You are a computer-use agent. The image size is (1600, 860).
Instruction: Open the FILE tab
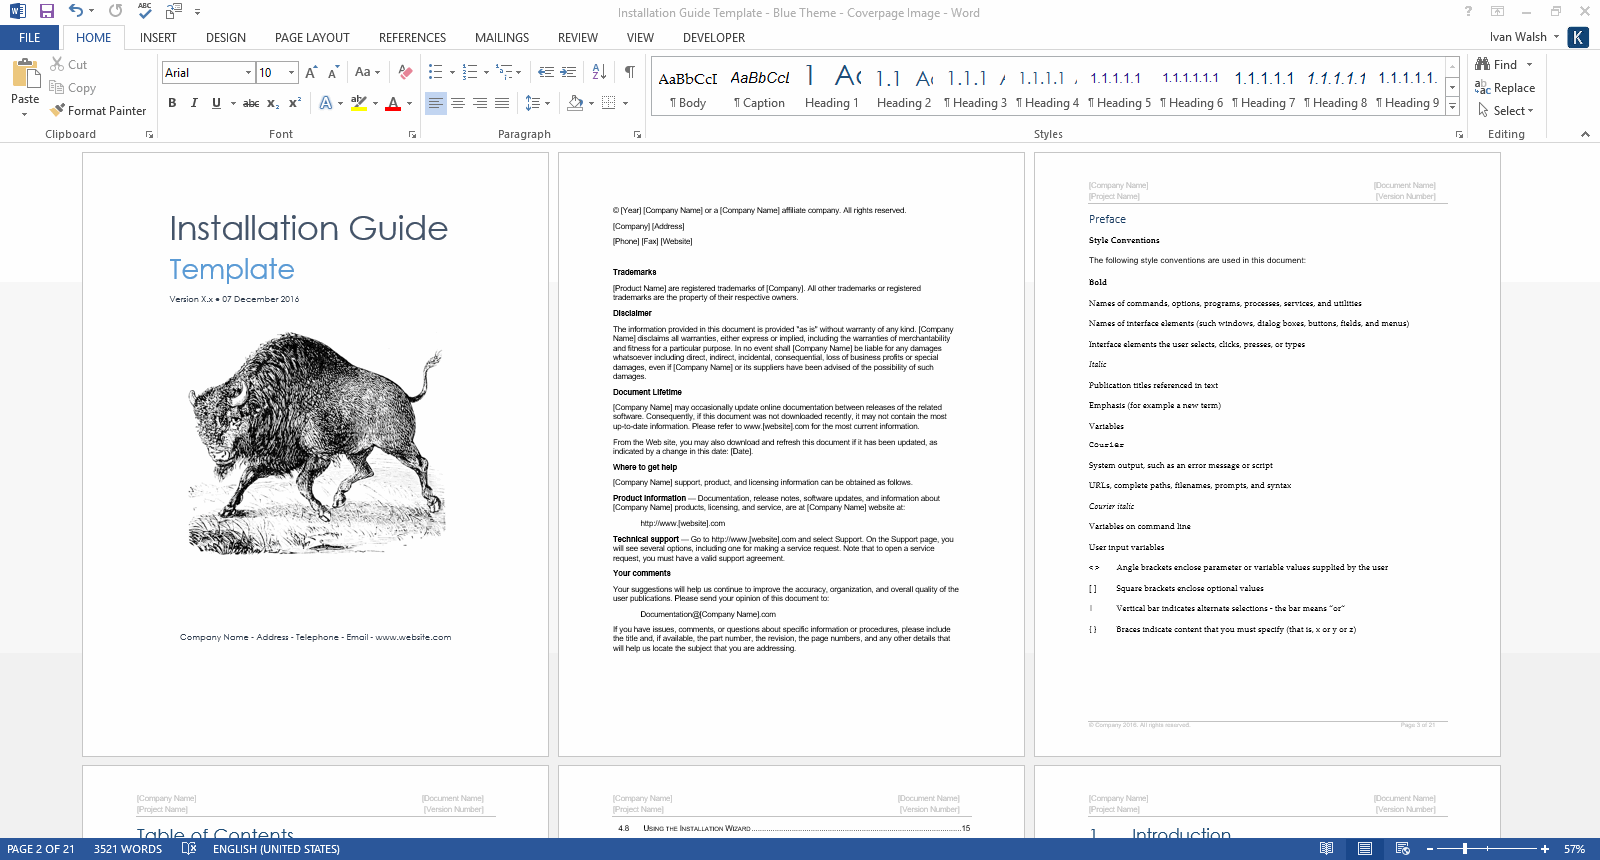(30, 37)
